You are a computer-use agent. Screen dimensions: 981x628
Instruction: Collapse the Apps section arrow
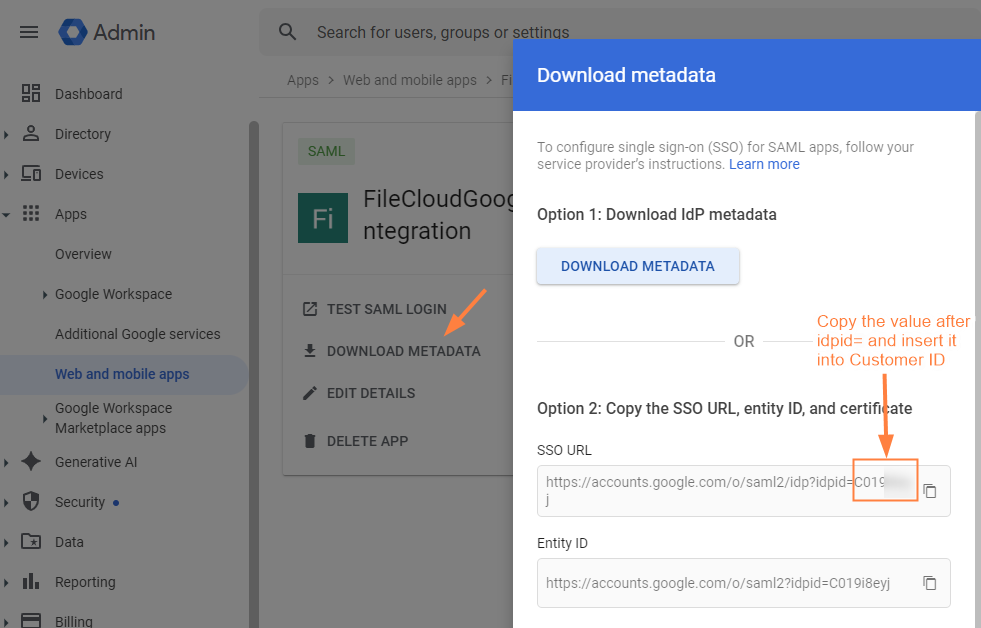pos(7,214)
